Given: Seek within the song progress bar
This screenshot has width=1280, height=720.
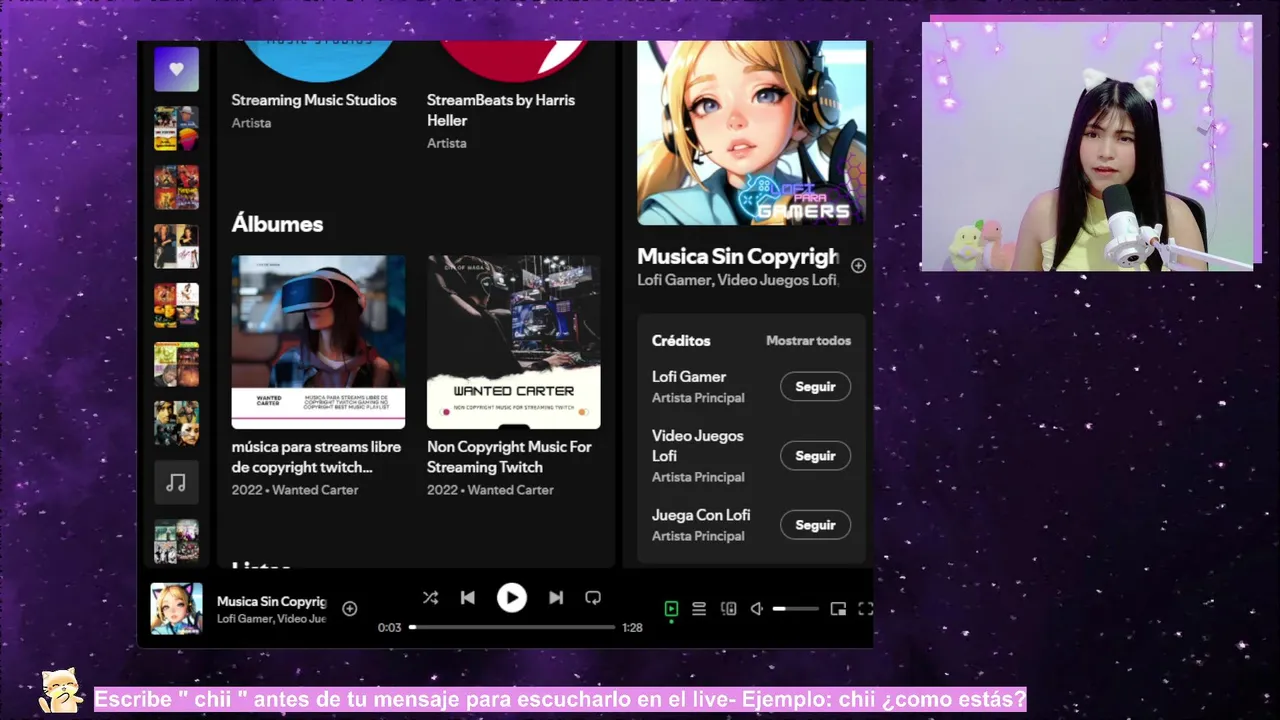Looking at the screenshot, I should coord(513,627).
